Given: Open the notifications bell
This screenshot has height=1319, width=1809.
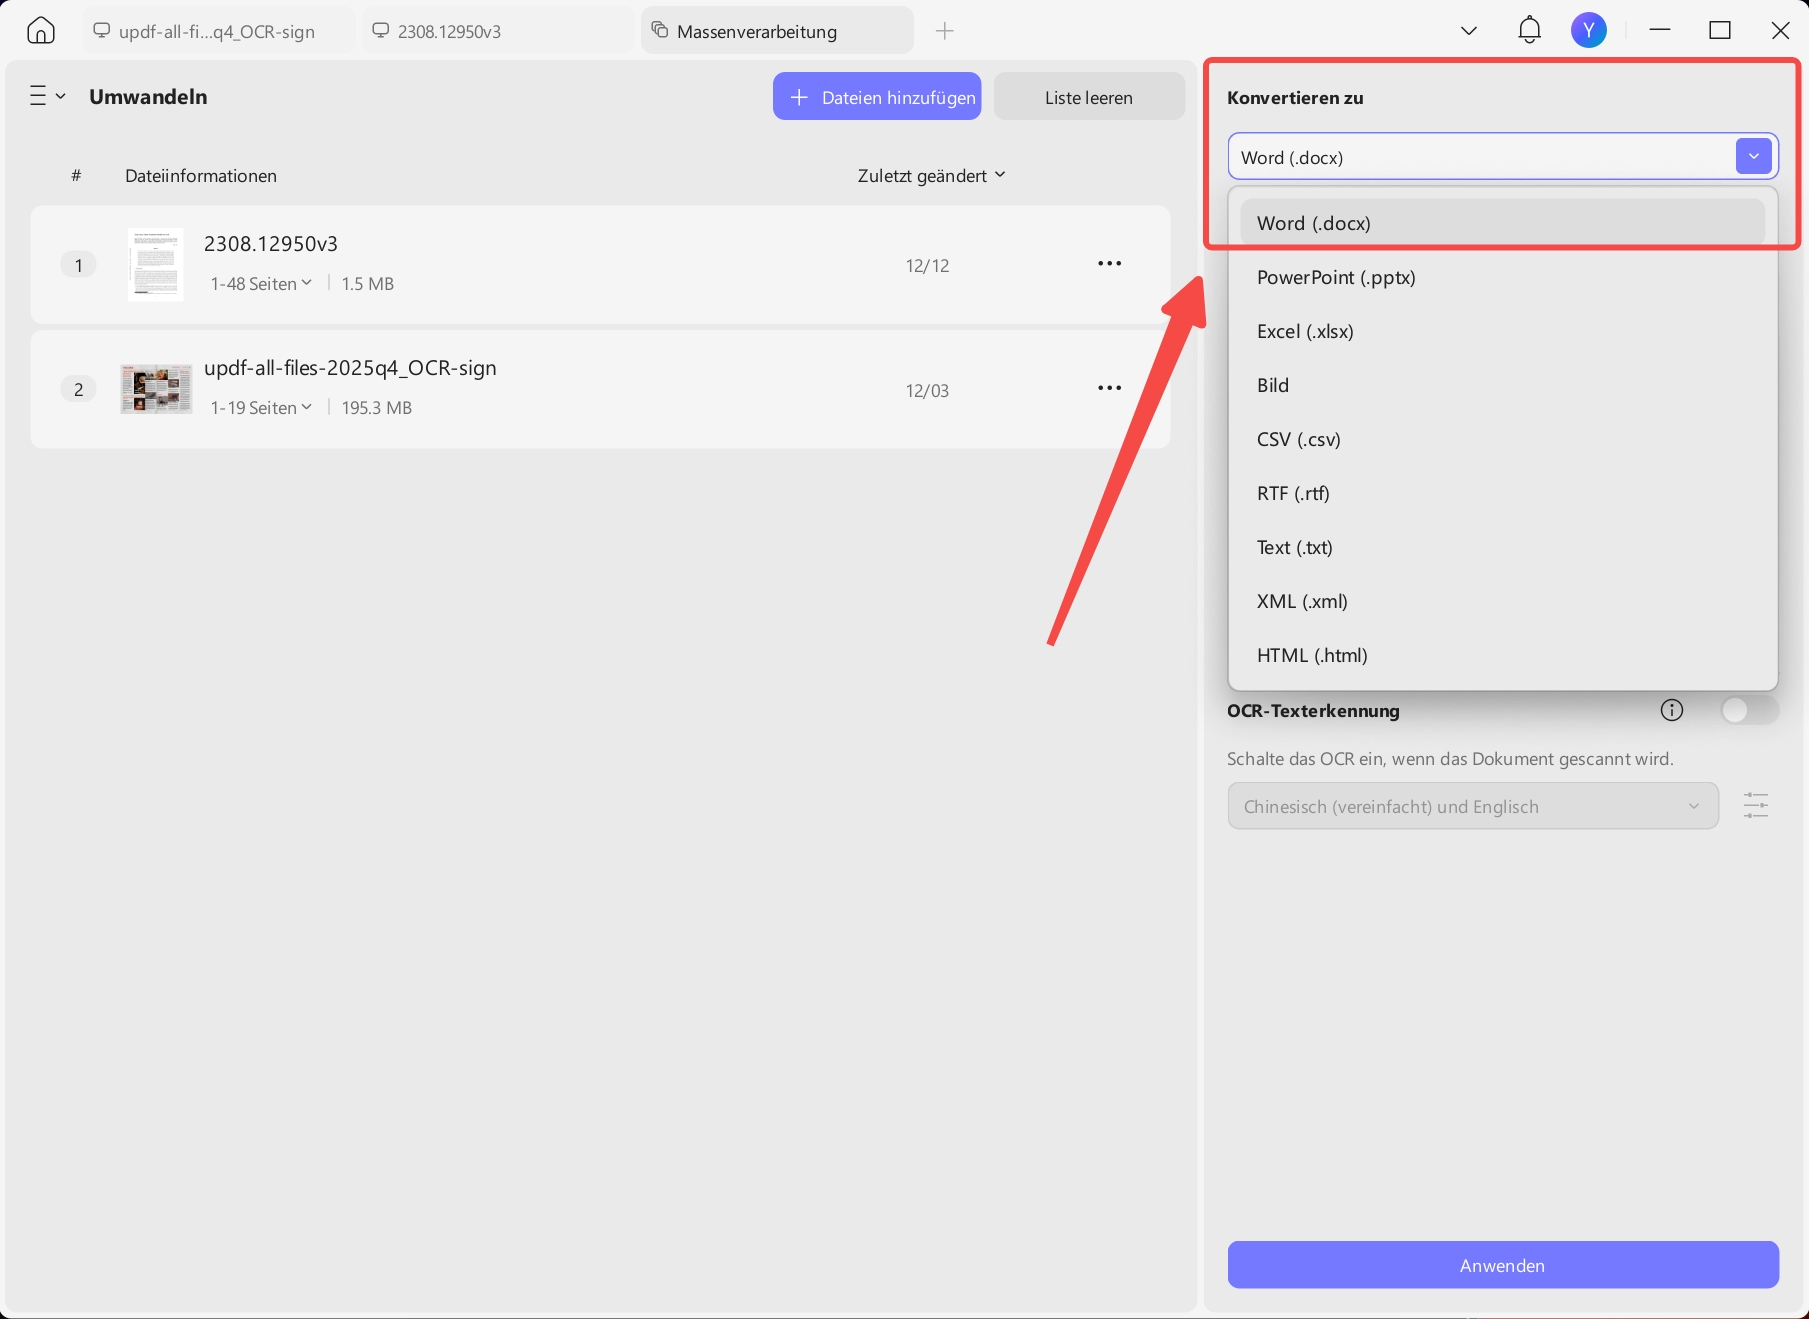Looking at the screenshot, I should 1529,30.
